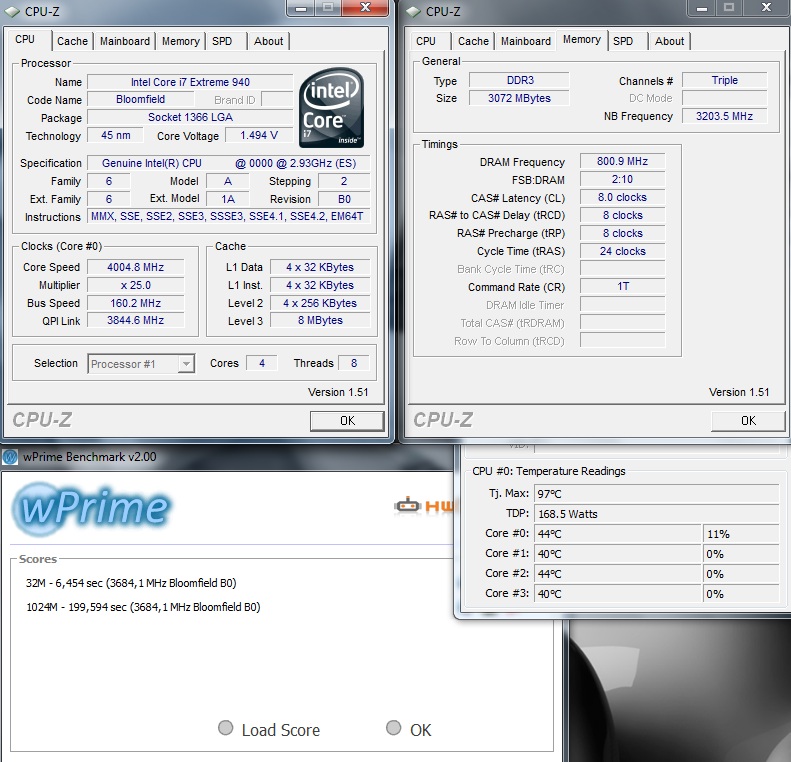Click the Core #3 temperature '40°C'
Screen dimensions: 791x762
tap(618, 594)
